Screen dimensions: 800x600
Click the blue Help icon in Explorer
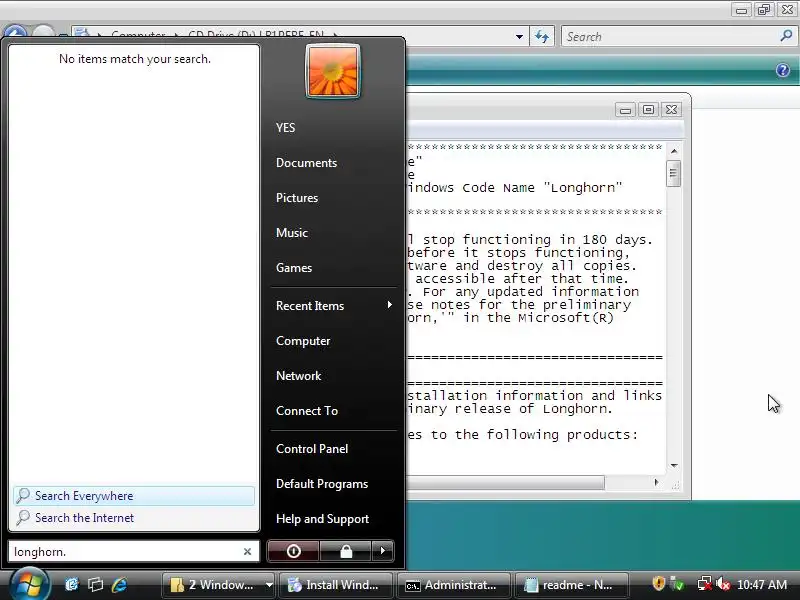pos(783,70)
